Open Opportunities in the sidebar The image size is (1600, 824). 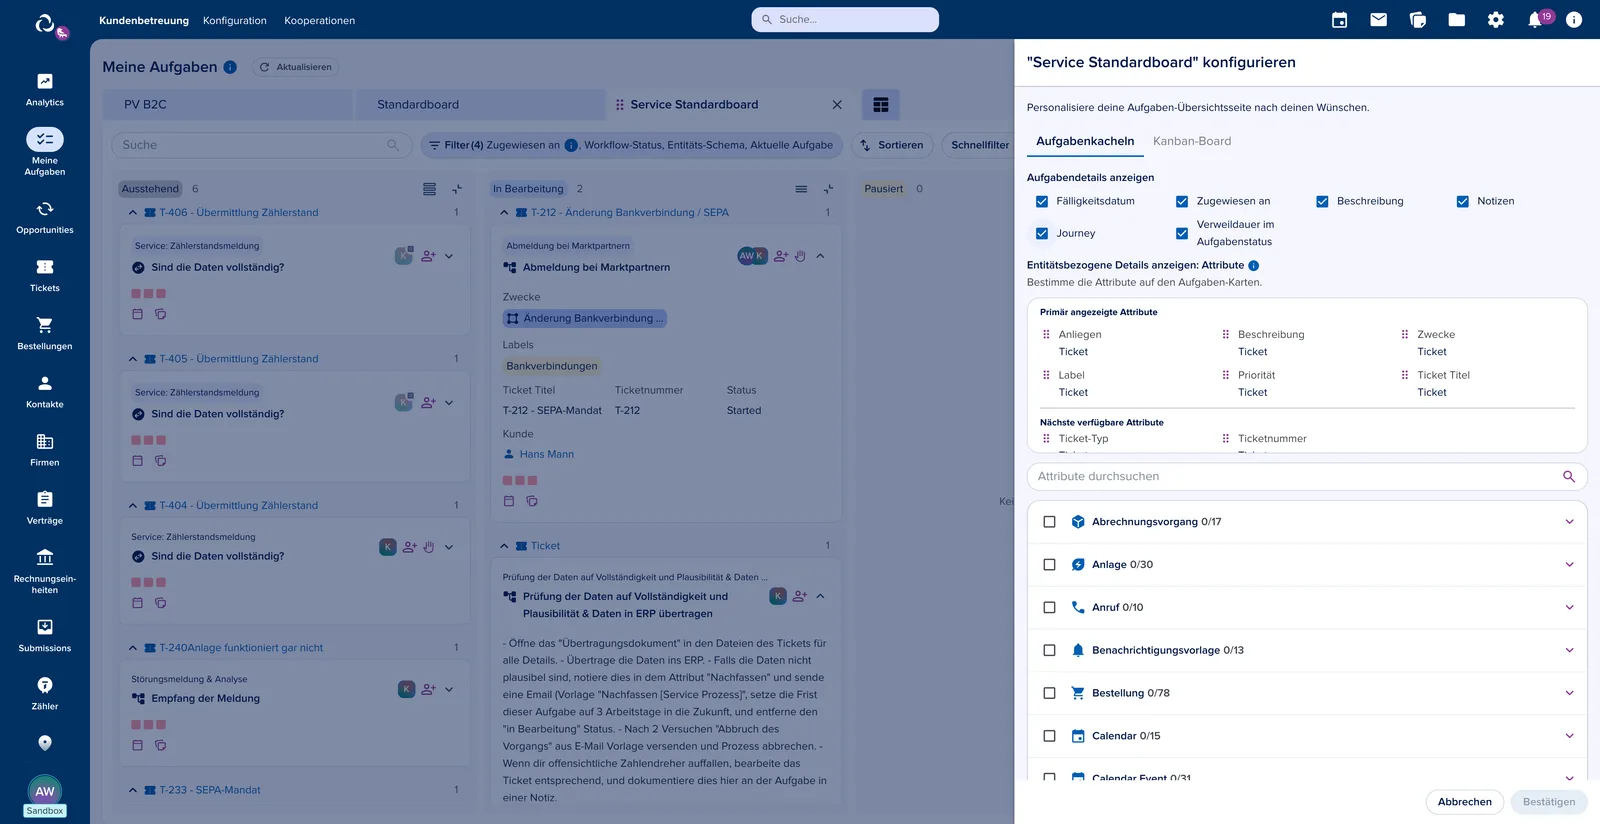tap(44, 217)
